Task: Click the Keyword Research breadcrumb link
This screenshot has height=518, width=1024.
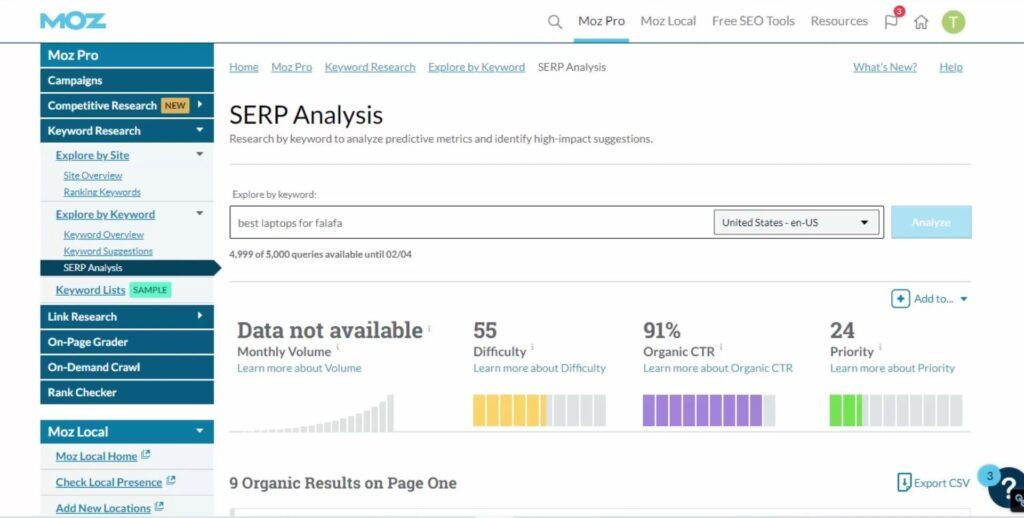Action: 370,67
